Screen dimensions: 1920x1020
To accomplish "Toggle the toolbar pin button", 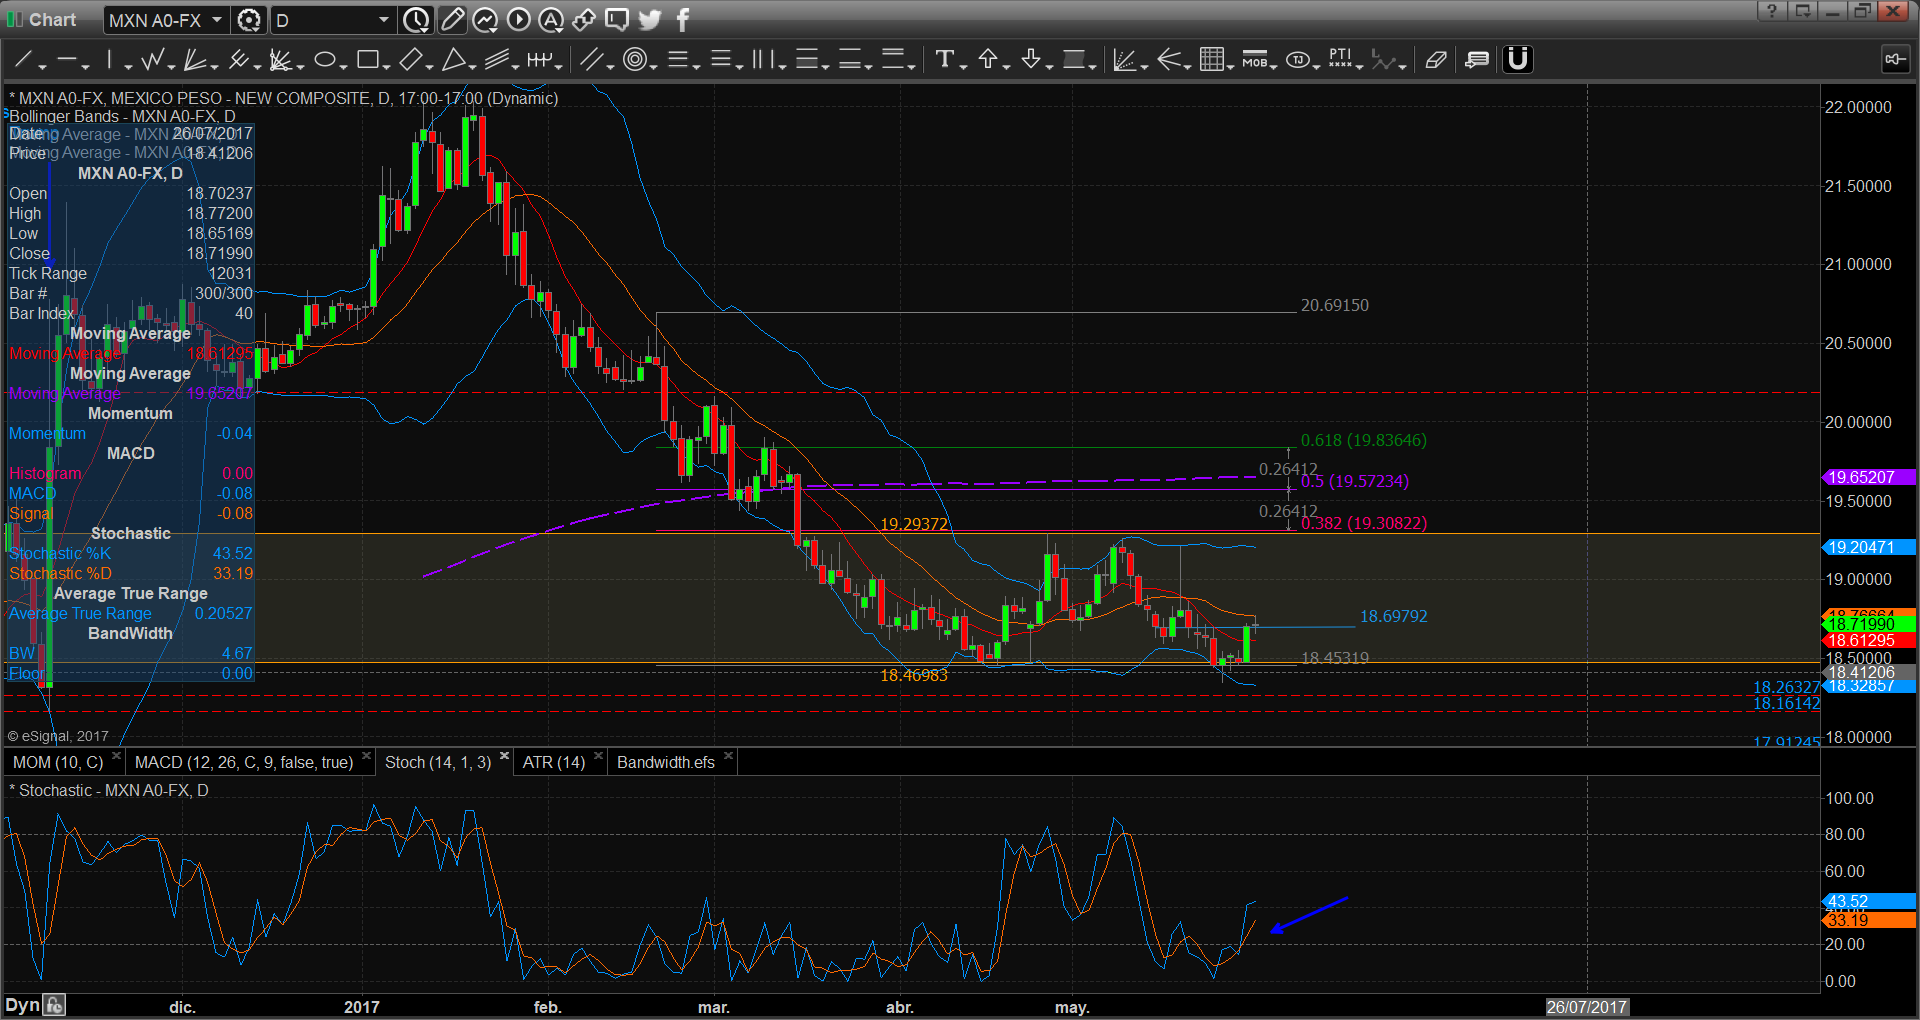I will [1895, 60].
